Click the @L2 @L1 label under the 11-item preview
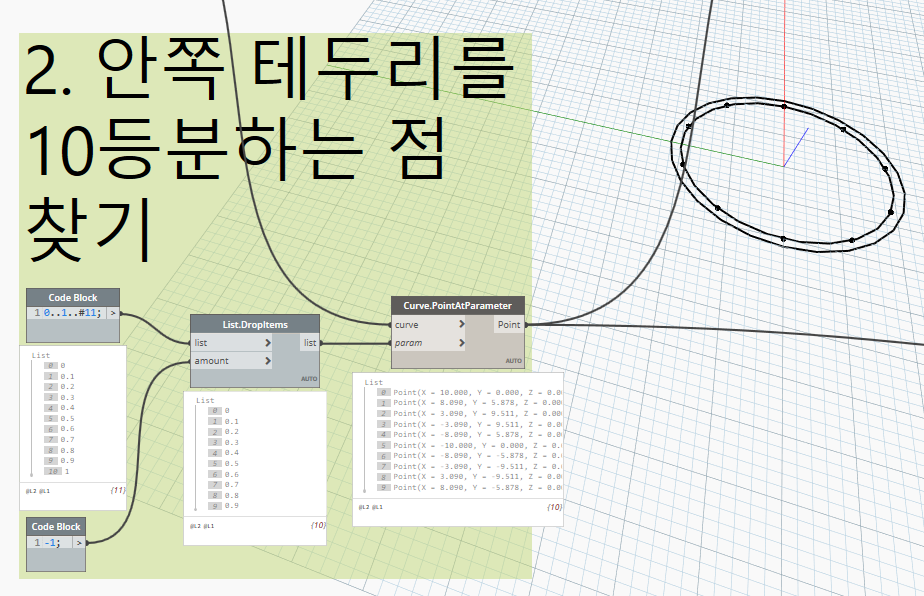This screenshot has height=596, width=924. point(38,490)
